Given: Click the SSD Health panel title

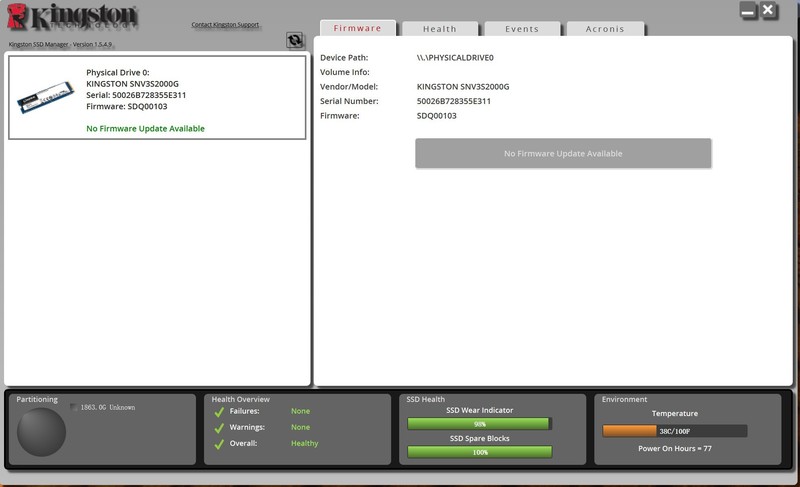Looking at the screenshot, I should (426, 399).
